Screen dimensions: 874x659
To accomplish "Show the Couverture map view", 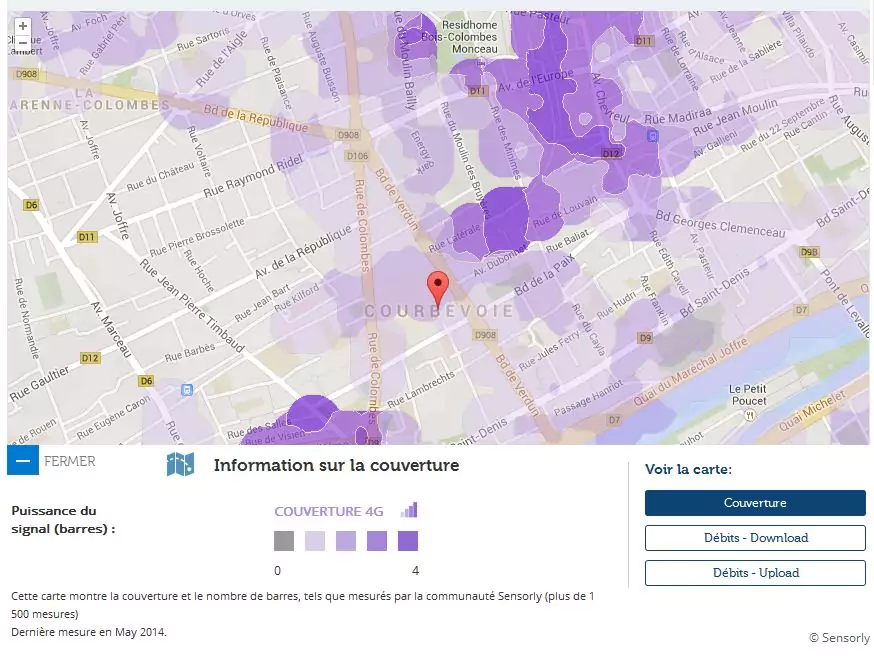I will (755, 503).
